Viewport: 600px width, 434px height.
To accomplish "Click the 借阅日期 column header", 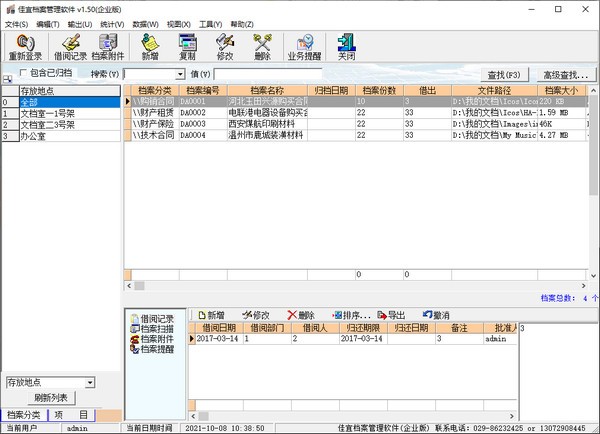I will [x=219, y=328].
